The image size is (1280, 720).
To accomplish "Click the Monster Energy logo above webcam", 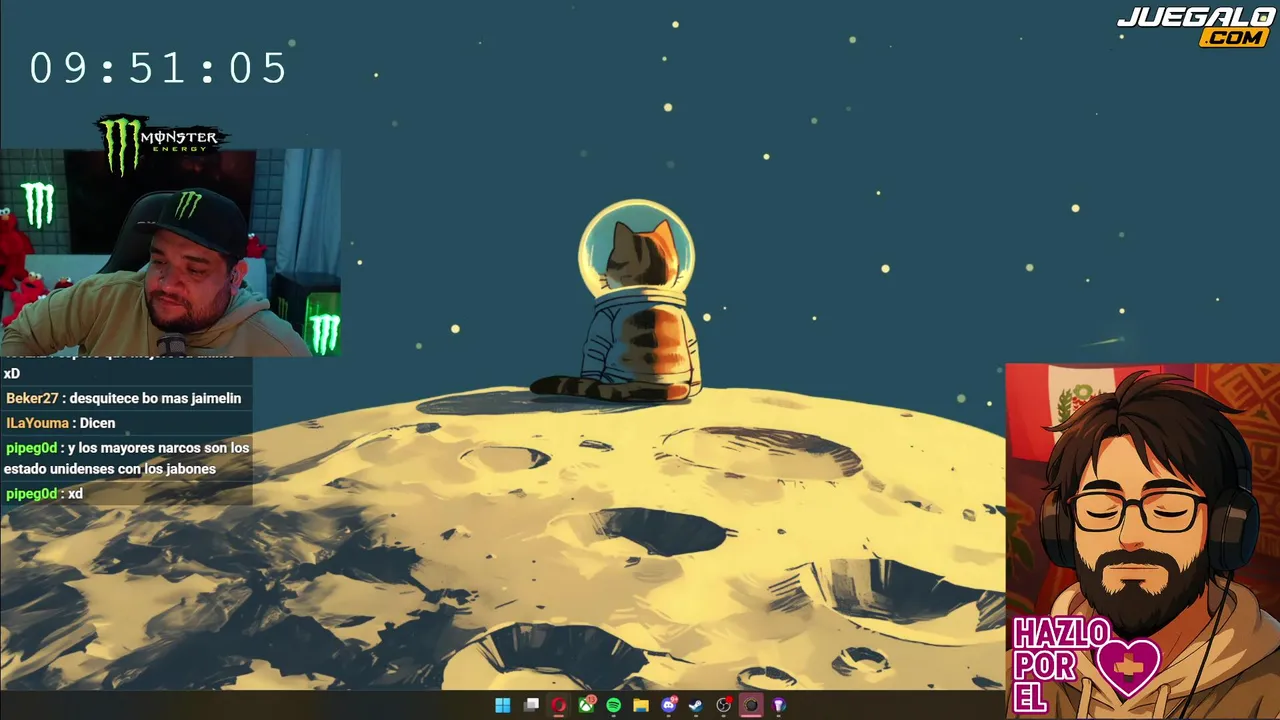I will (160, 143).
